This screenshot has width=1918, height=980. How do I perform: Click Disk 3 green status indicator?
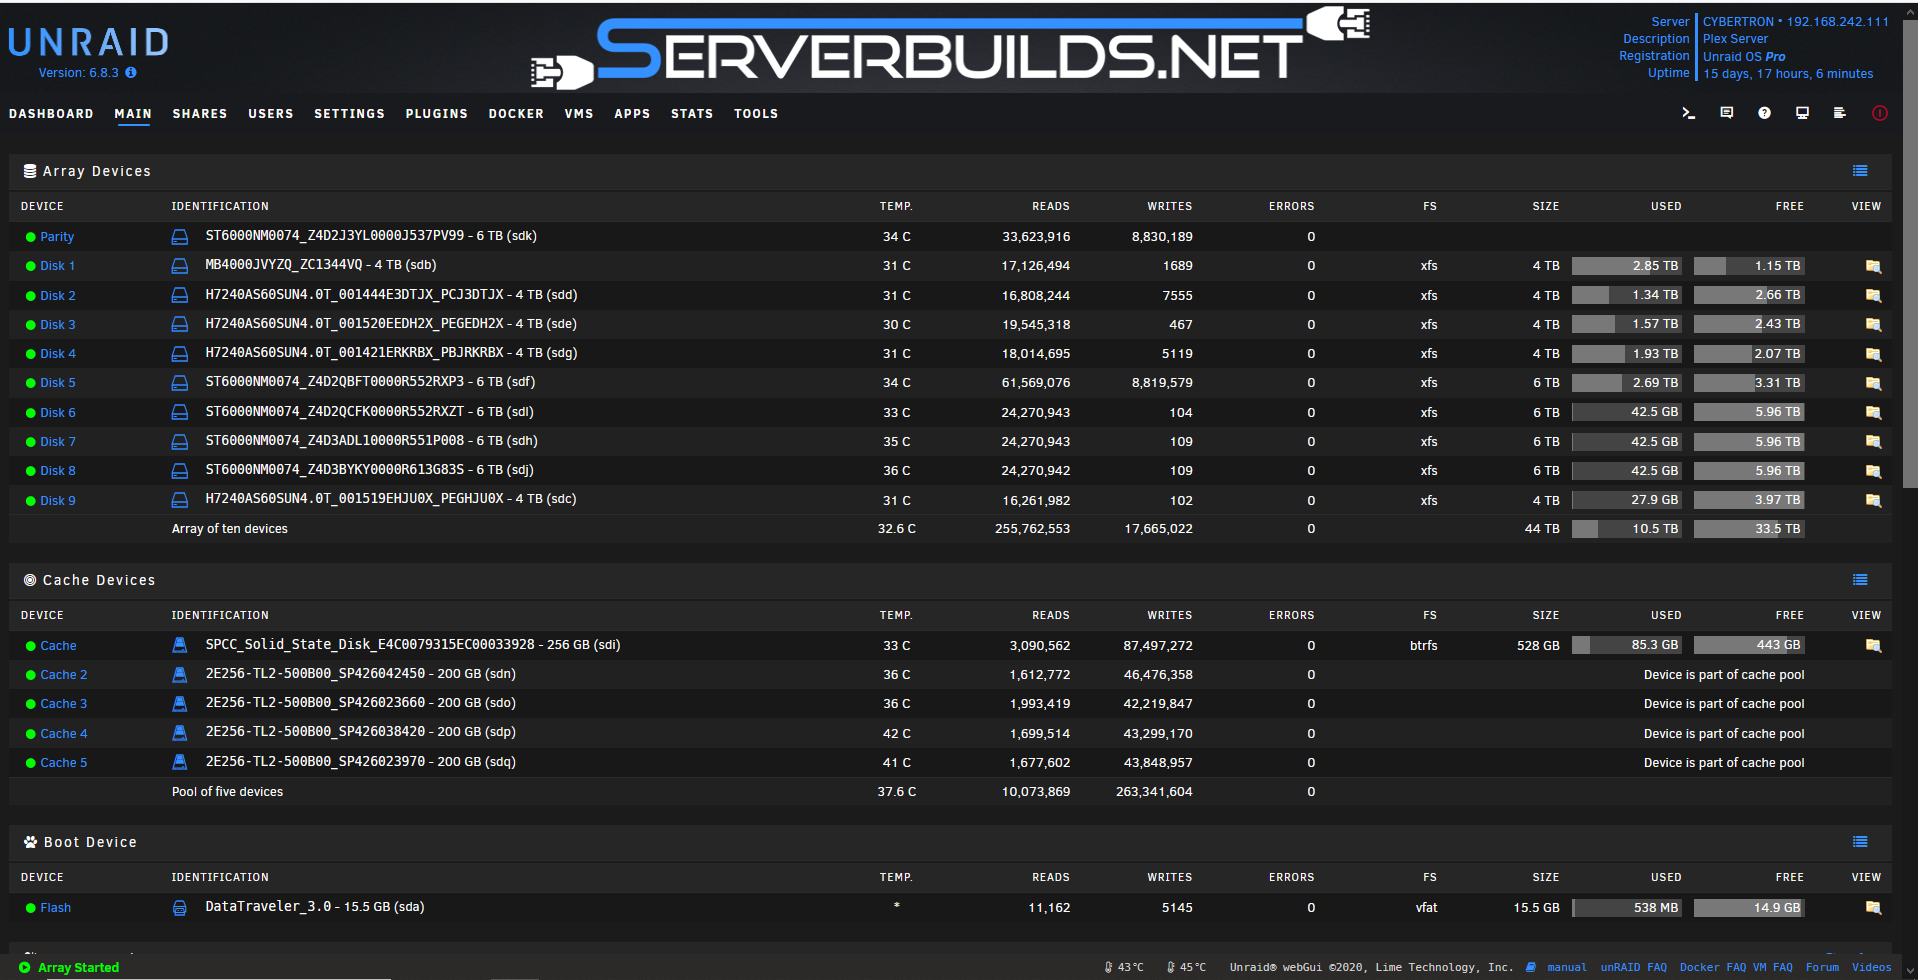coord(30,325)
